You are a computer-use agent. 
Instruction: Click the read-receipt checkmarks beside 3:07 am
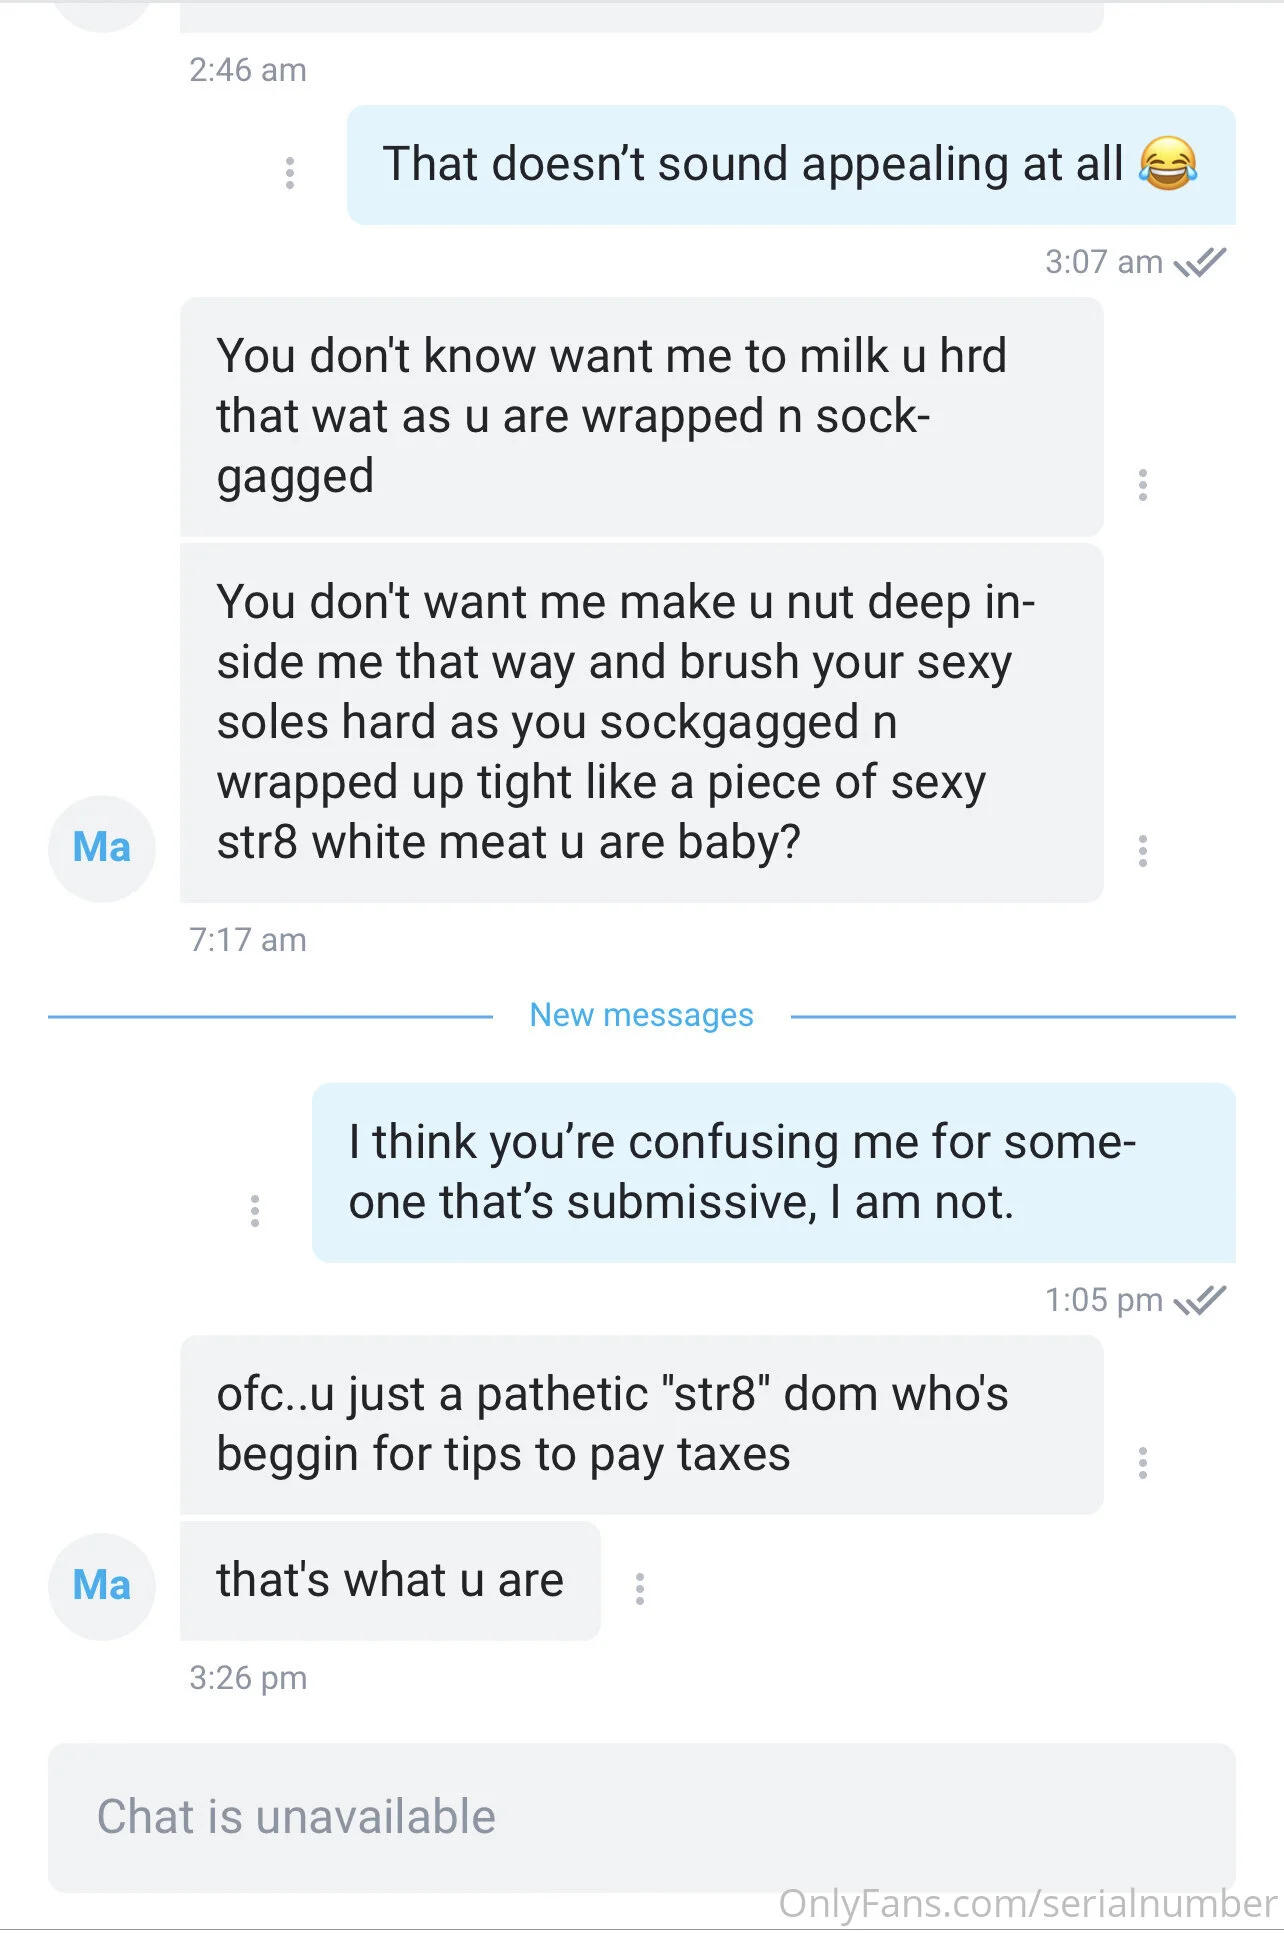[x=1200, y=262]
